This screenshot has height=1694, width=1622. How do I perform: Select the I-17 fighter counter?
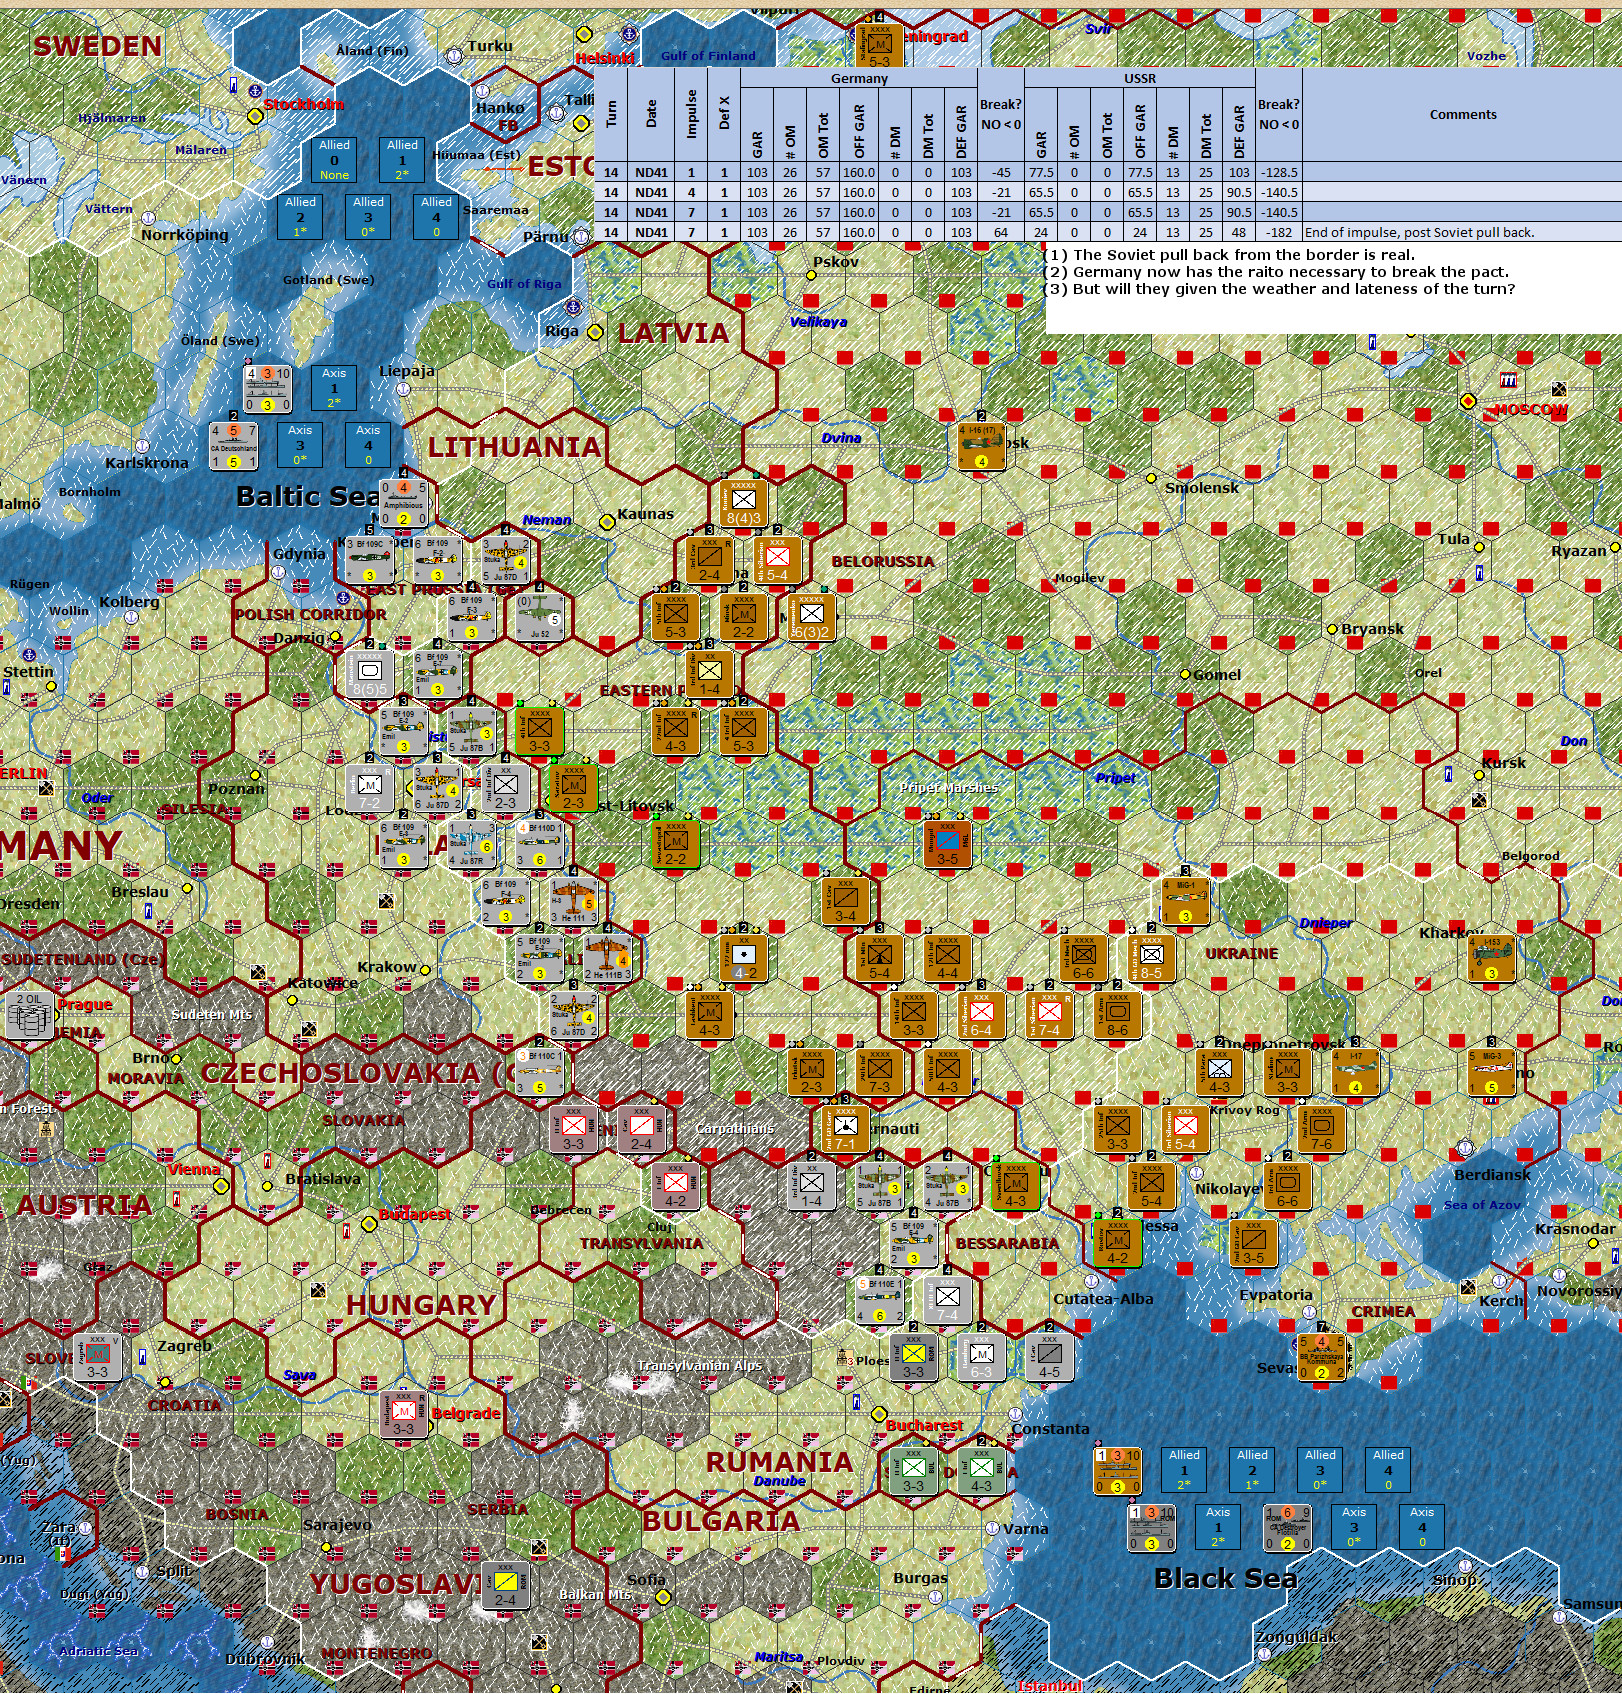tap(1356, 1073)
